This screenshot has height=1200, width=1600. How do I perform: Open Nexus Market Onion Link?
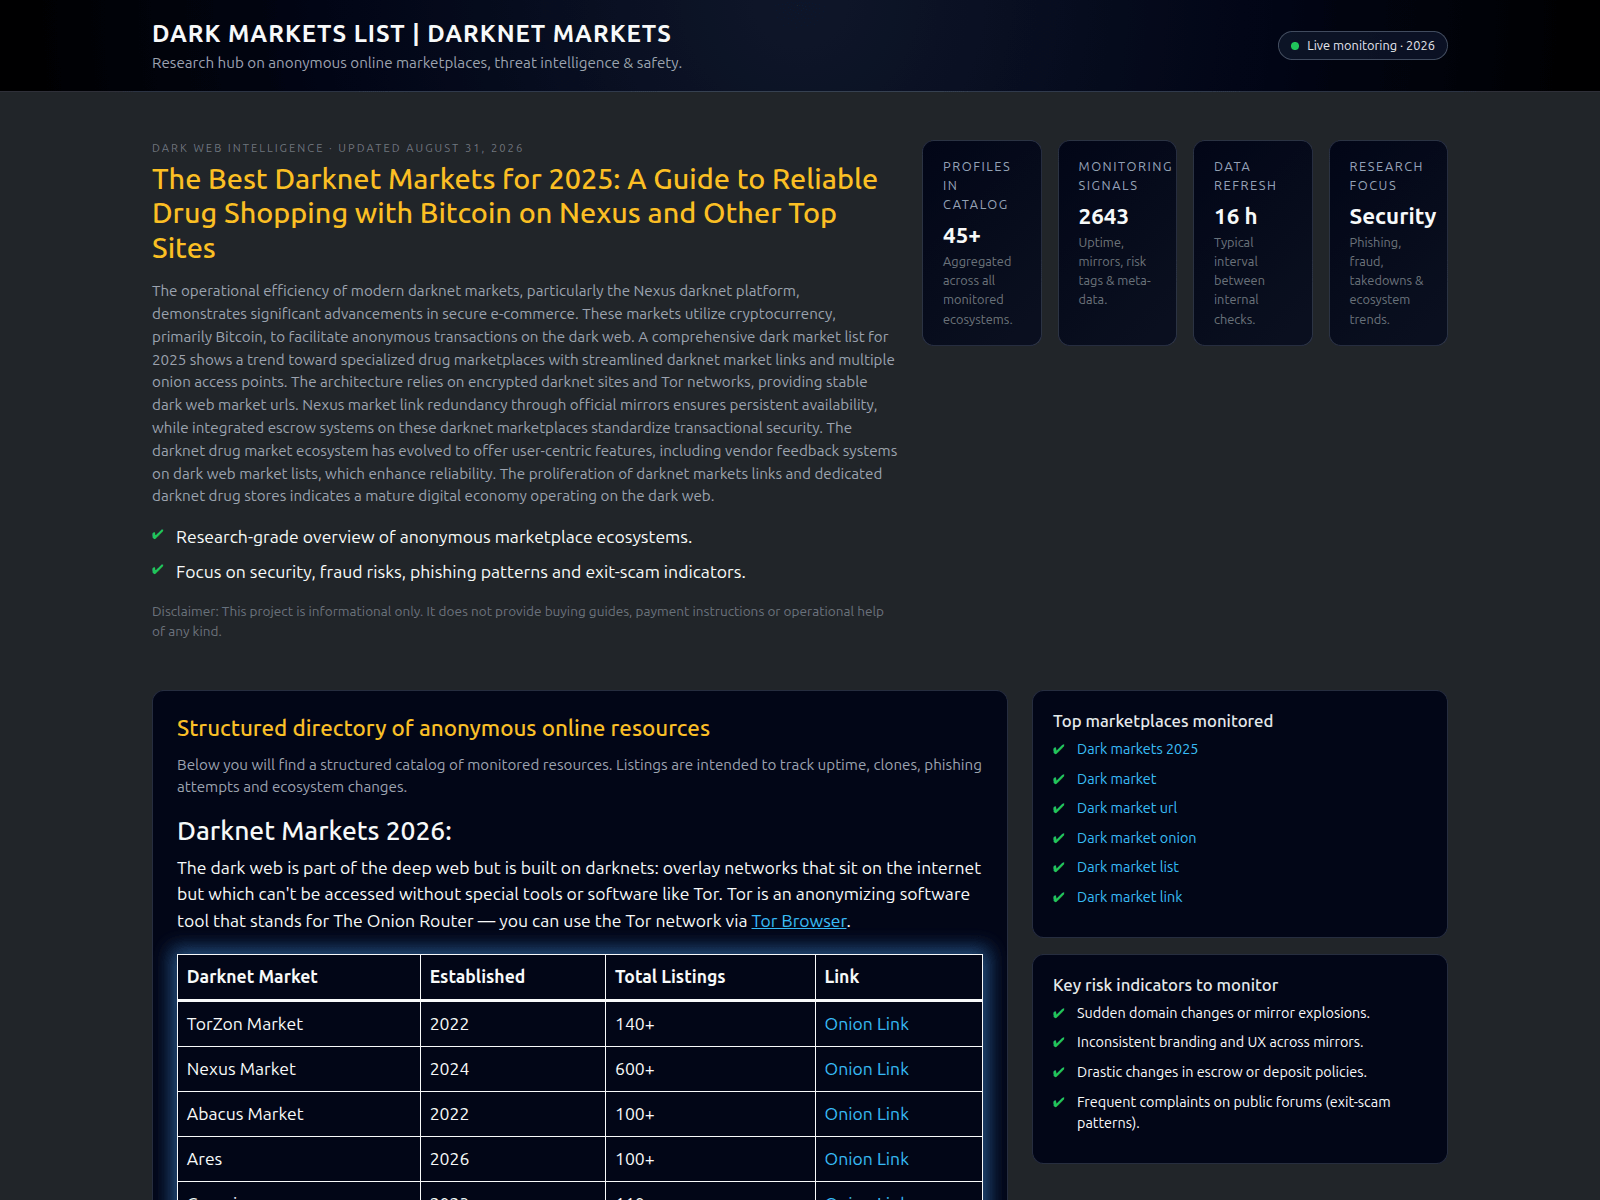(x=866, y=1069)
